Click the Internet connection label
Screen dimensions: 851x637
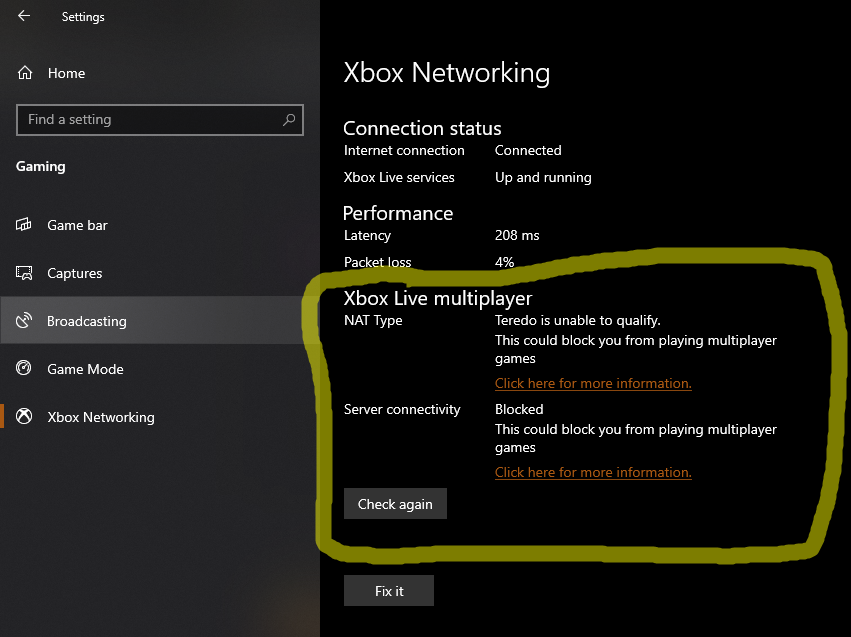tap(404, 150)
